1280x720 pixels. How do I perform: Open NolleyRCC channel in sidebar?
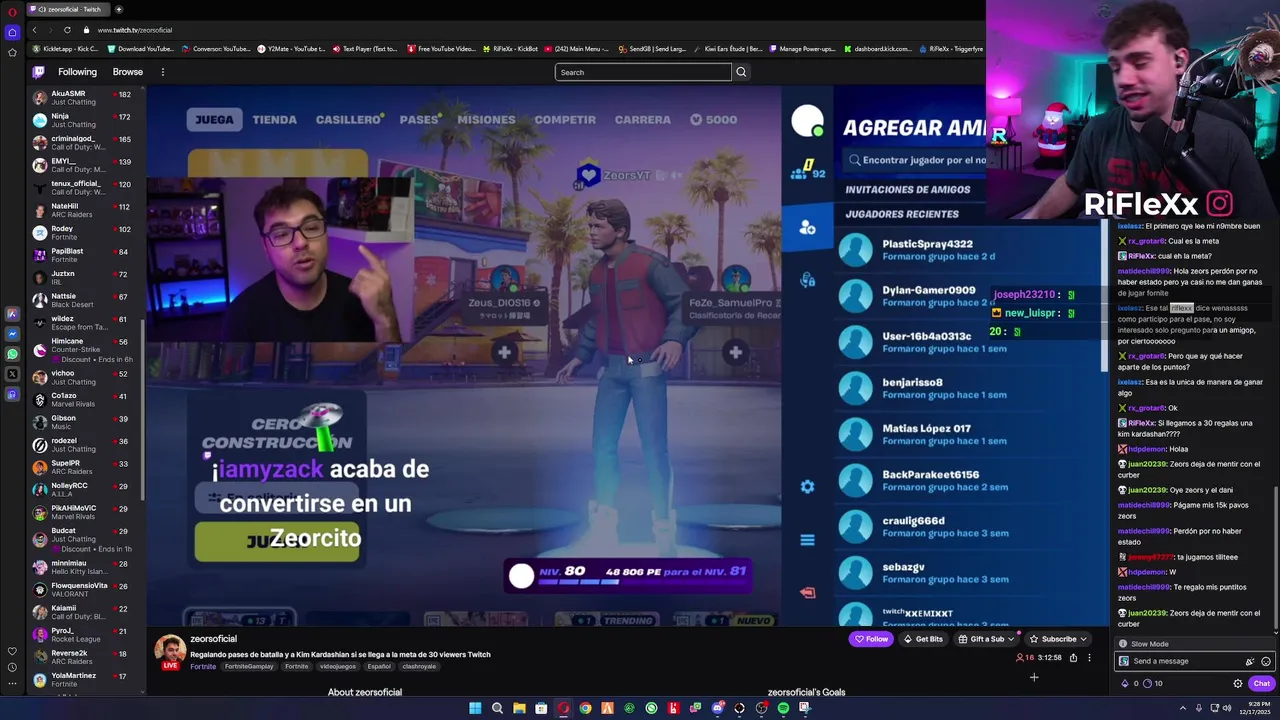pos(82,489)
